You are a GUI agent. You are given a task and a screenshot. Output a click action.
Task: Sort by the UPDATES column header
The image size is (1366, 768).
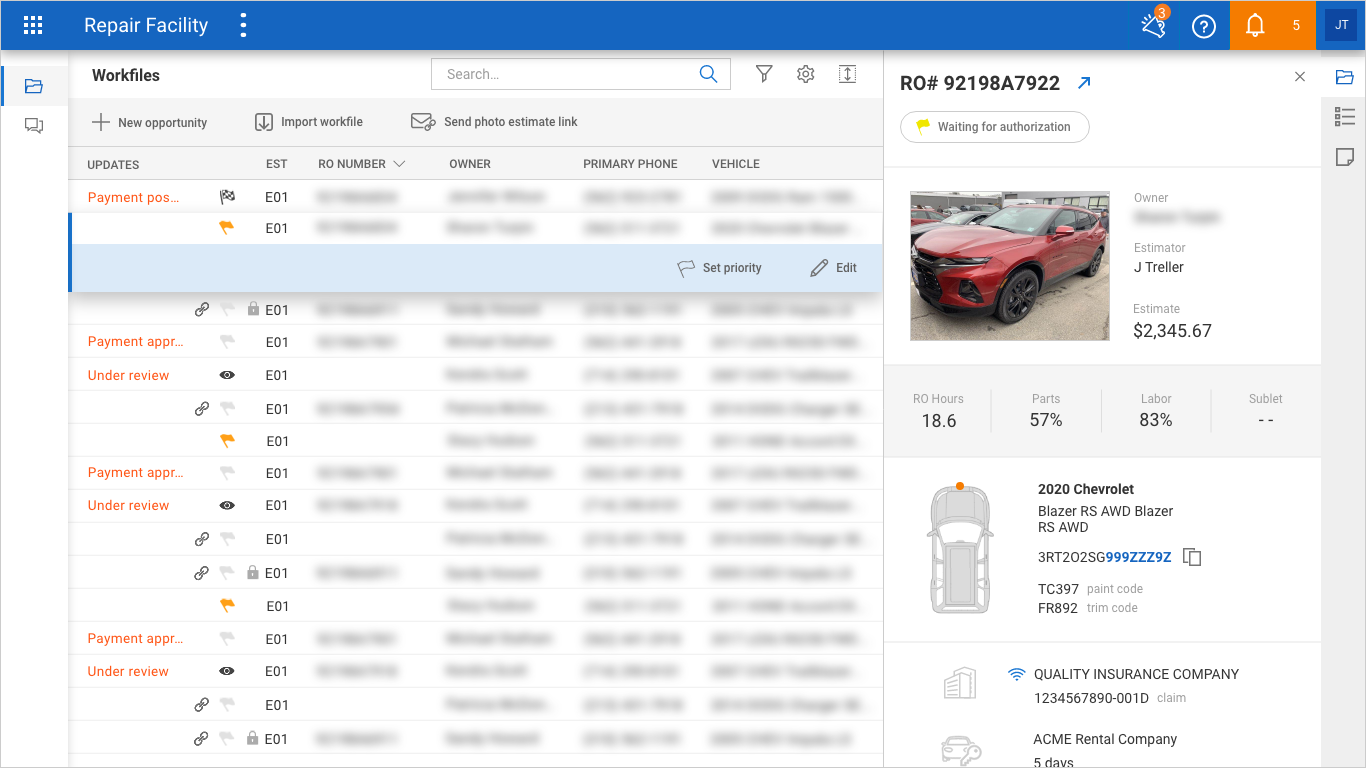point(113,164)
